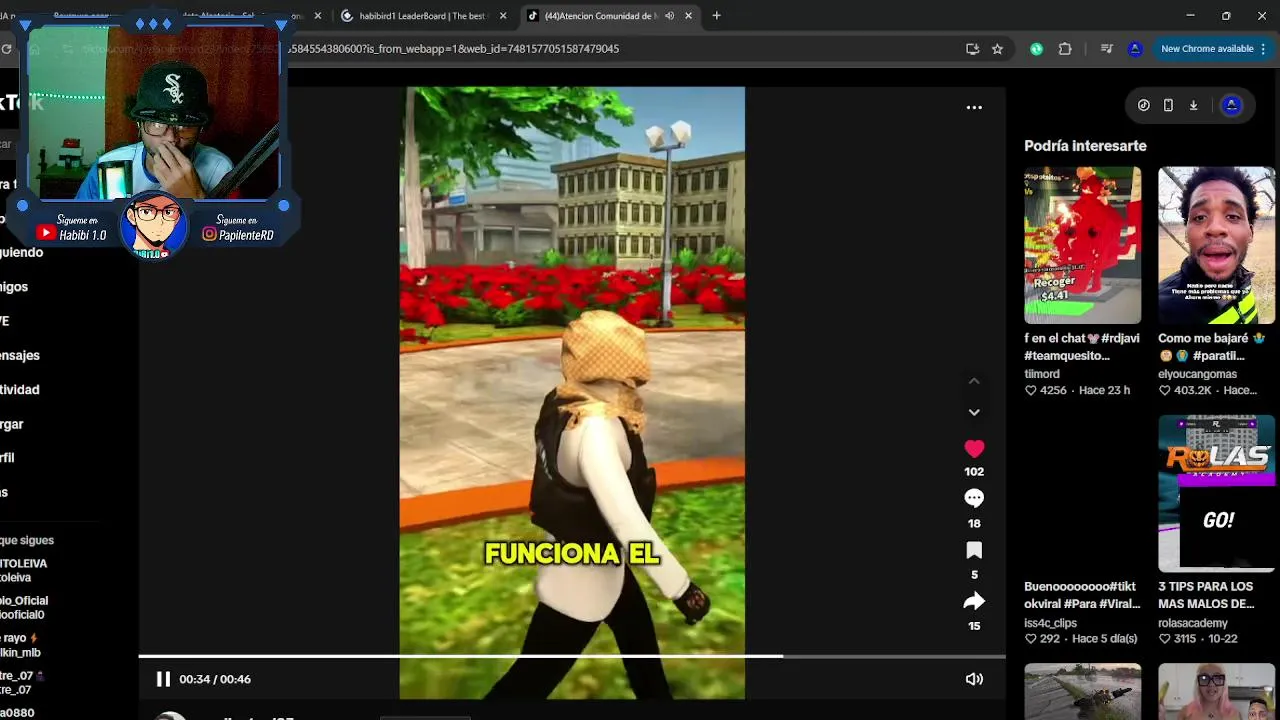Click the playing video frame
This screenshot has width=1280, height=720.
572,393
